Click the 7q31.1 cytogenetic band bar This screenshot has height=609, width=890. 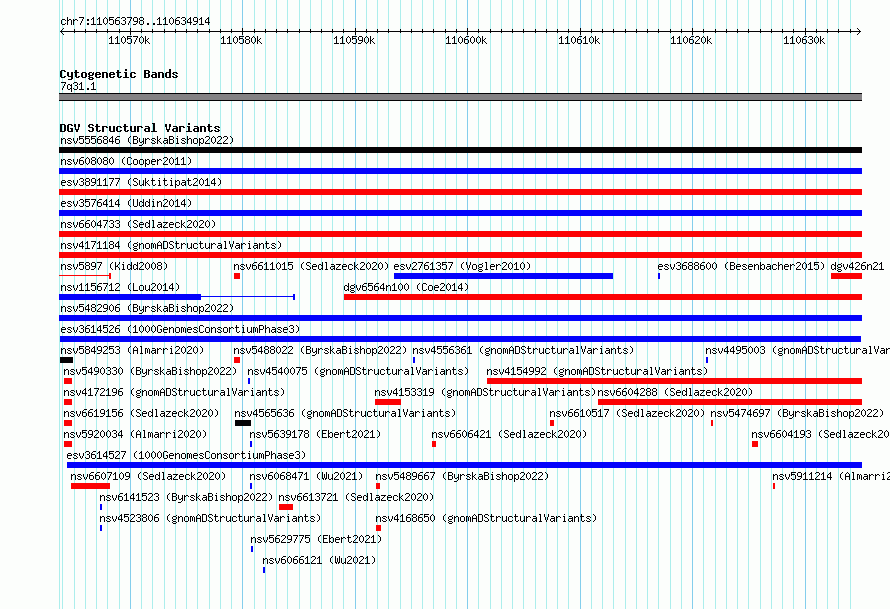tap(460, 97)
